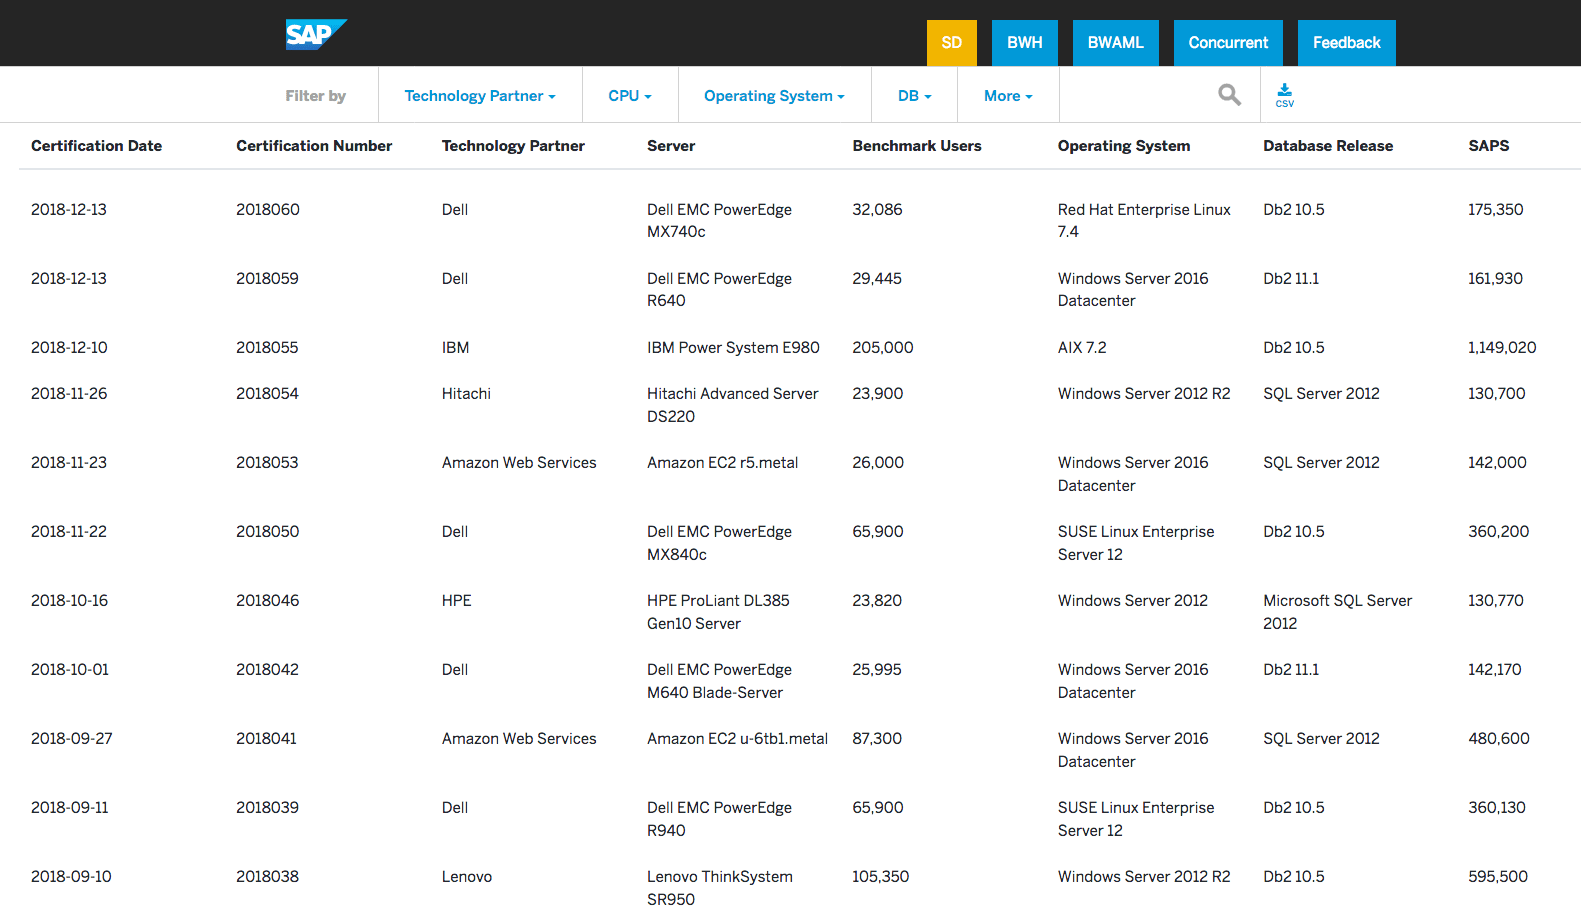Select the Concurrent tab

[1228, 43]
